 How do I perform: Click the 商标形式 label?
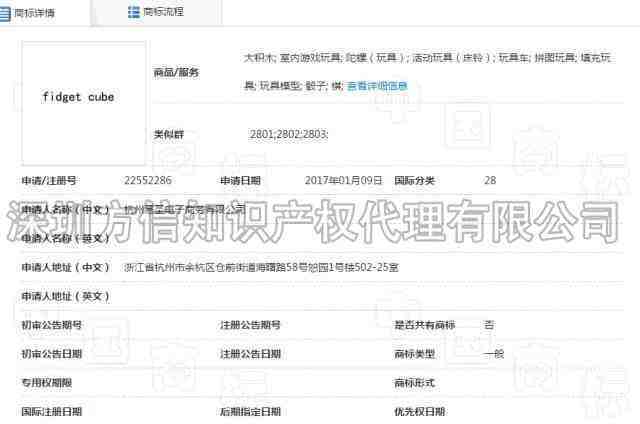point(414,383)
